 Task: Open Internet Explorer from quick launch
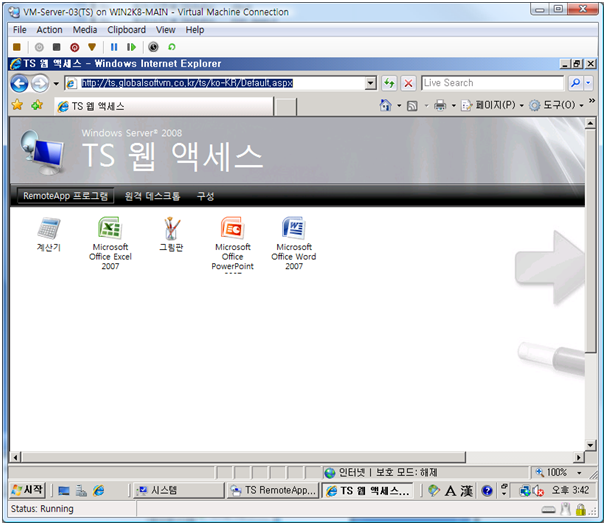[x=99, y=491]
